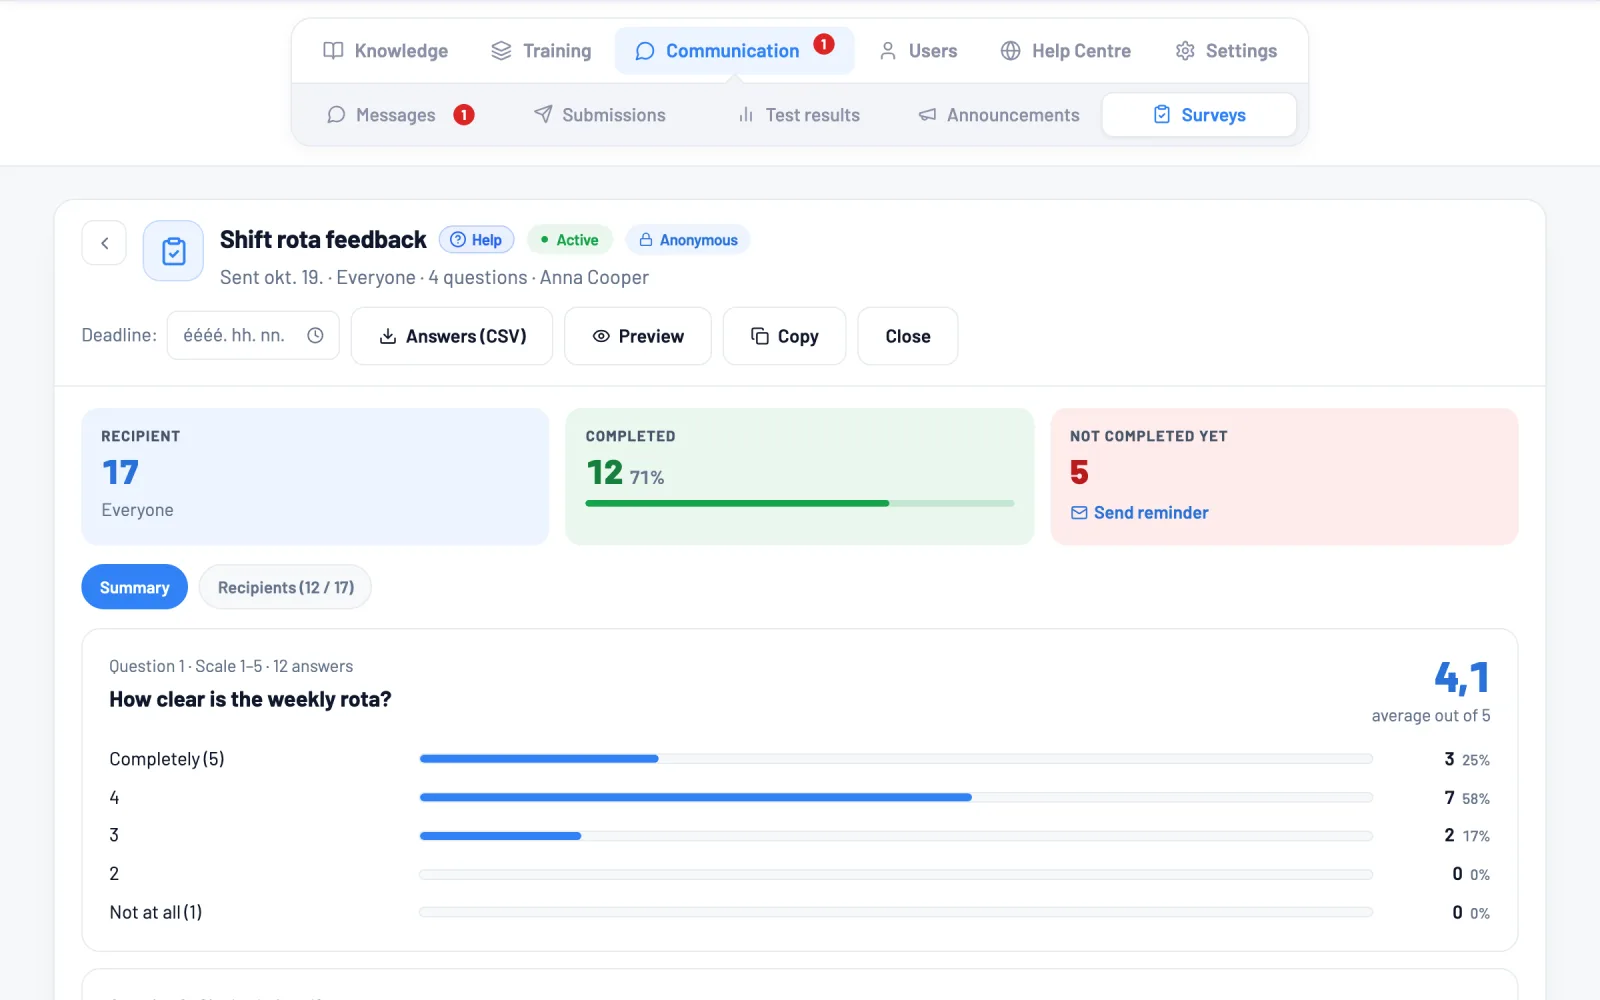Click the bar for rating 4
The width and height of the screenshot is (1600, 1000).
point(896,797)
